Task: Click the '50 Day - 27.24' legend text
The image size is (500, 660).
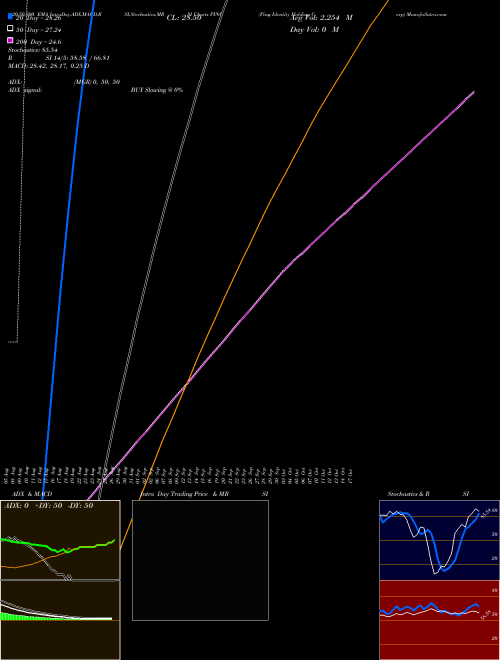Action: coord(38,30)
